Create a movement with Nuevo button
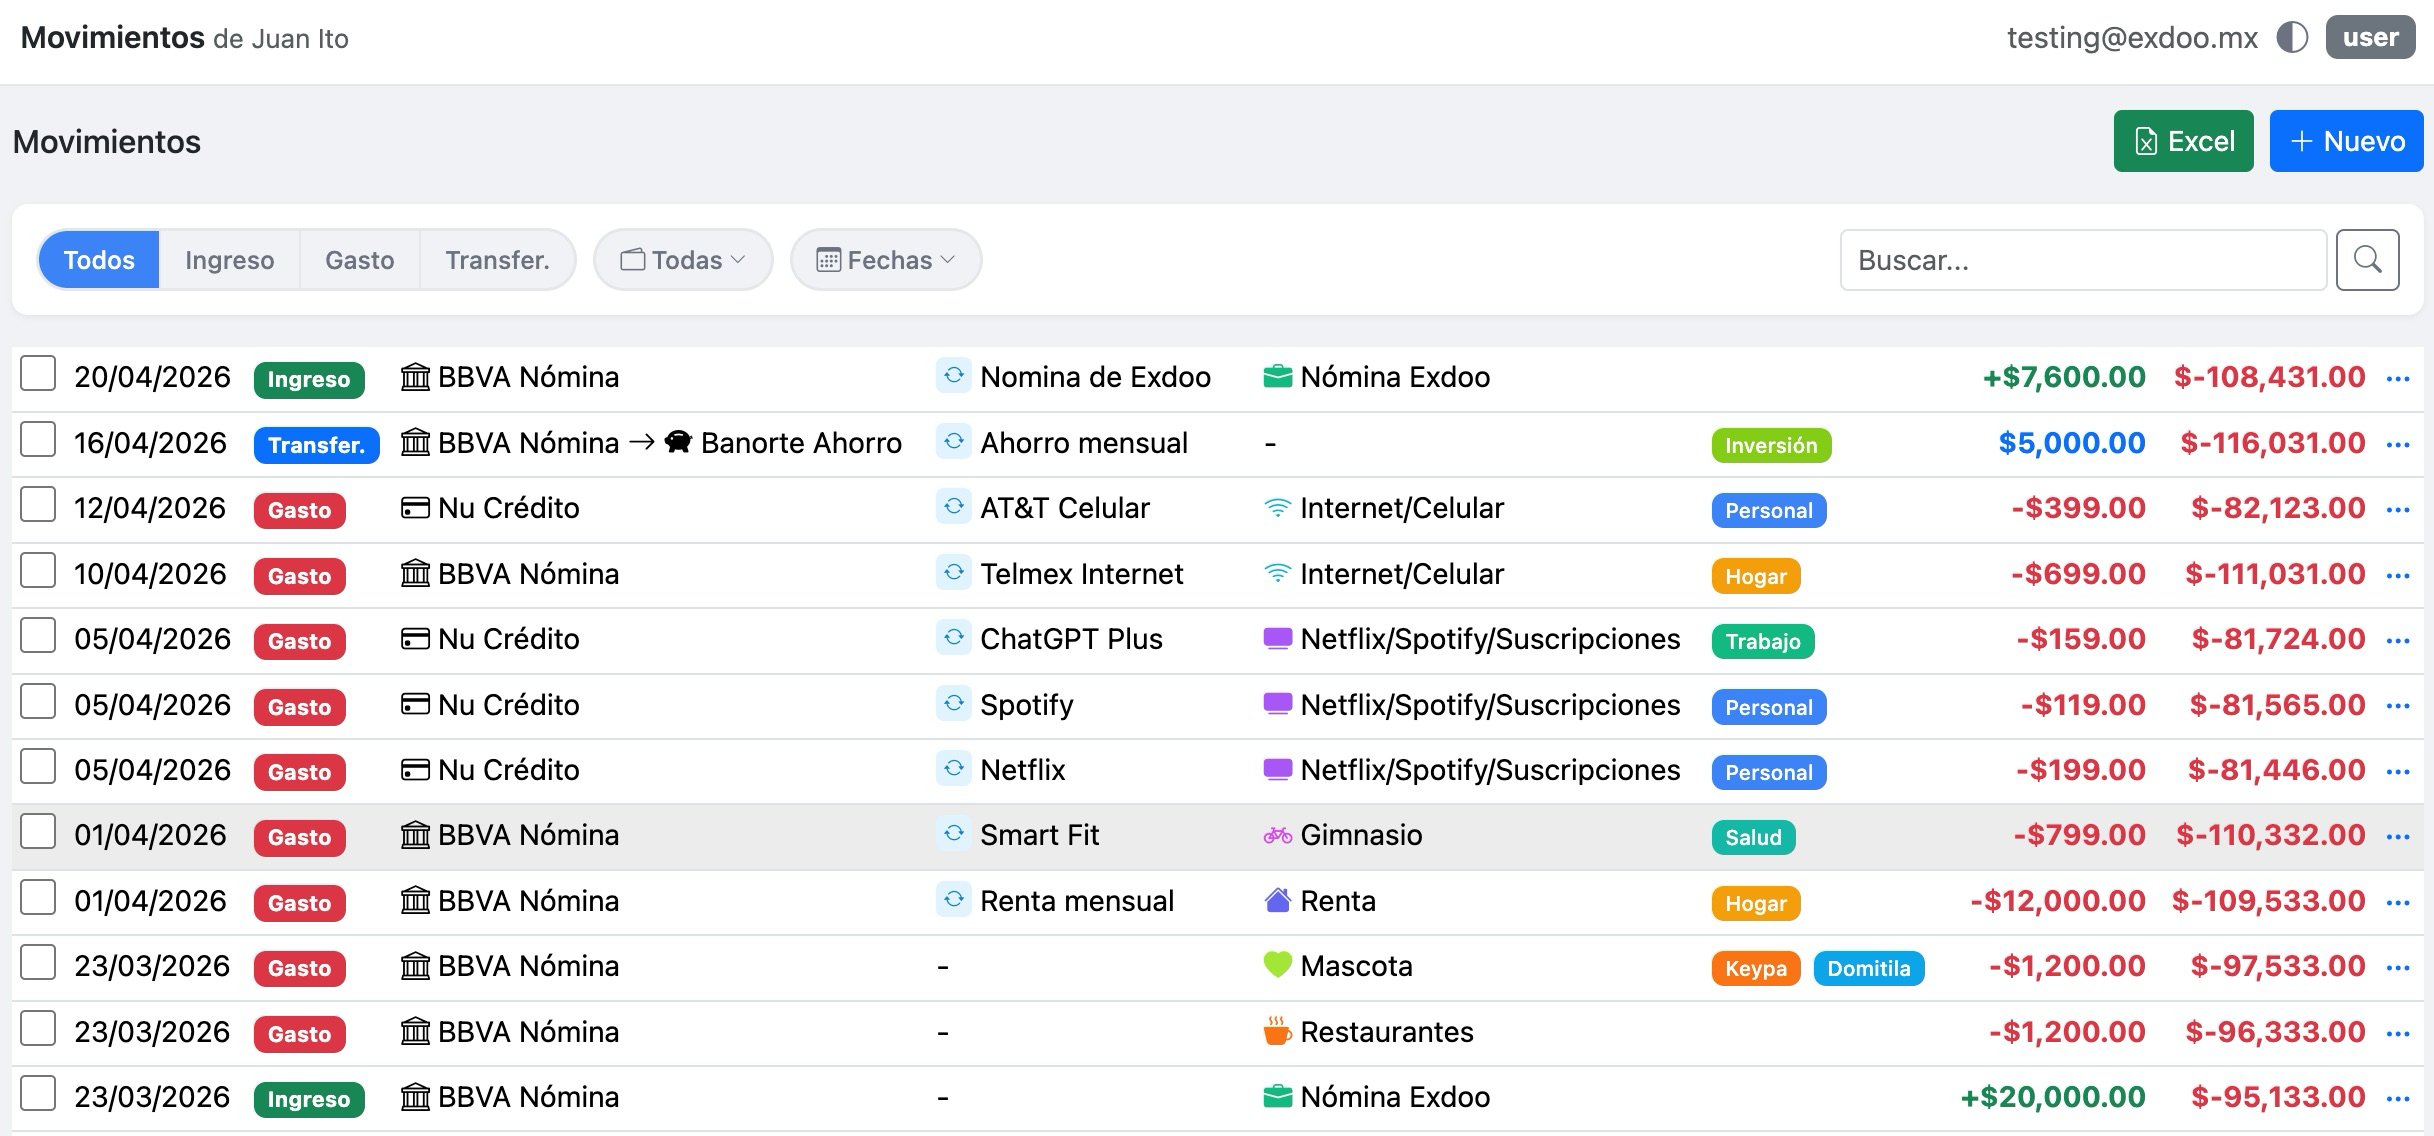 [x=2346, y=141]
